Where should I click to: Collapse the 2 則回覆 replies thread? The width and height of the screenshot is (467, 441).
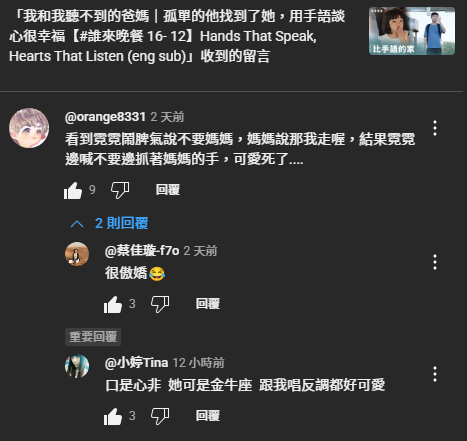(x=109, y=223)
